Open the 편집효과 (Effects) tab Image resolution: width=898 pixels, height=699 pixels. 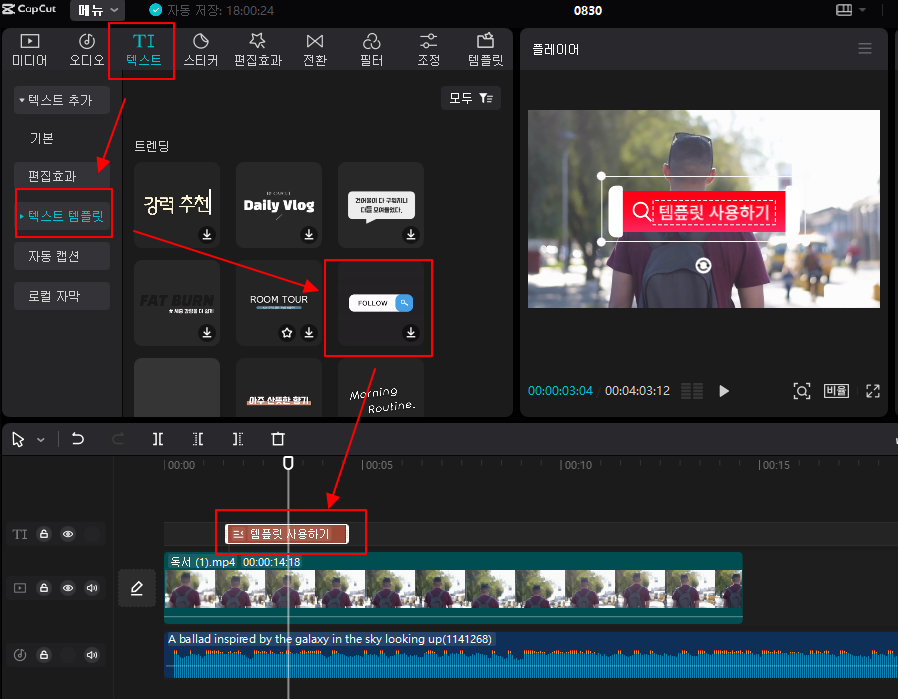258,50
